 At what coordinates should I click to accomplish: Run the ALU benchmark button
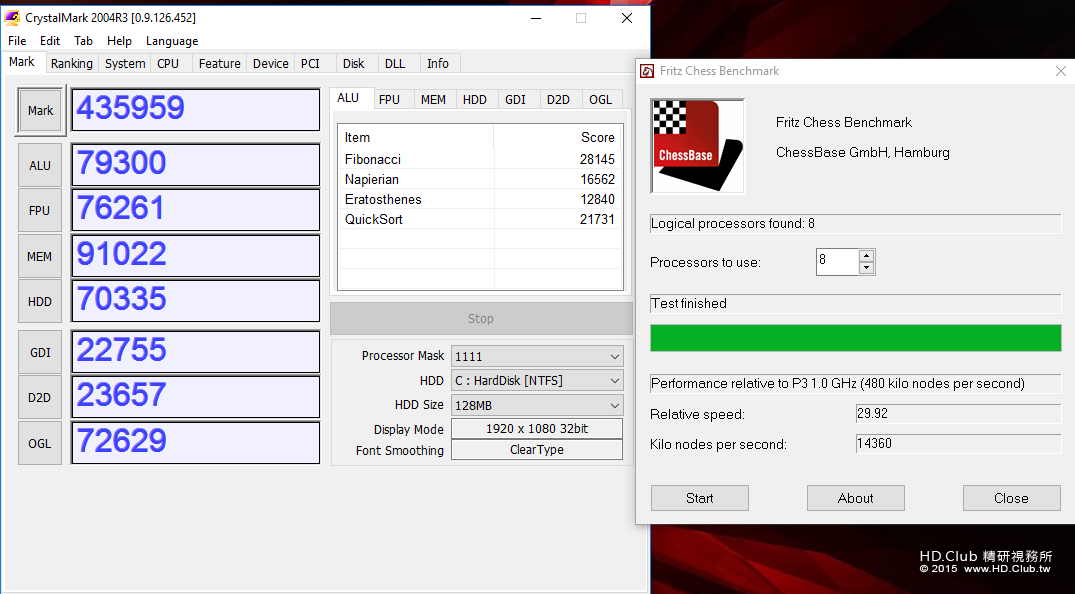(x=40, y=165)
